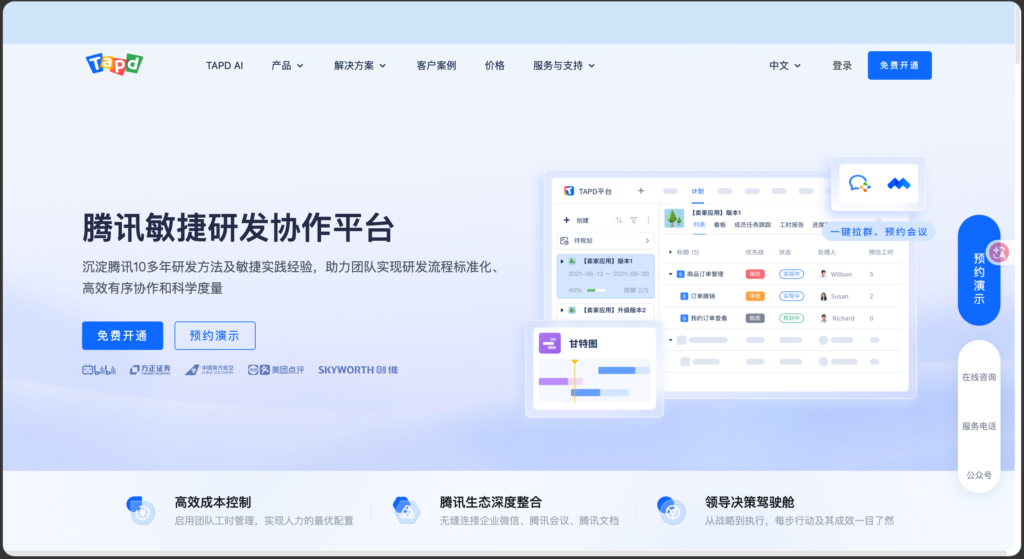This screenshot has height=559, width=1024.
Task: Expand the 产品 dropdown menu
Action: point(287,65)
